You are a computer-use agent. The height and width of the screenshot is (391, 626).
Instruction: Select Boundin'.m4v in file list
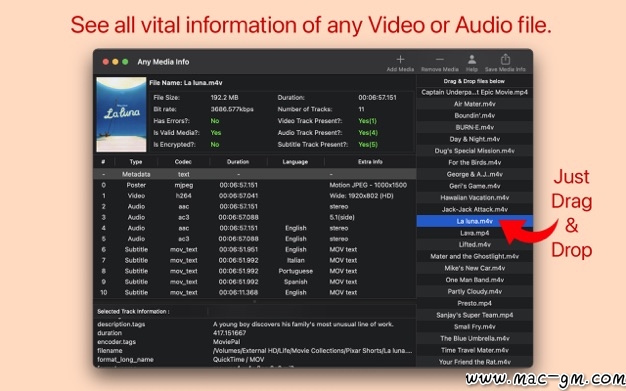474,115
